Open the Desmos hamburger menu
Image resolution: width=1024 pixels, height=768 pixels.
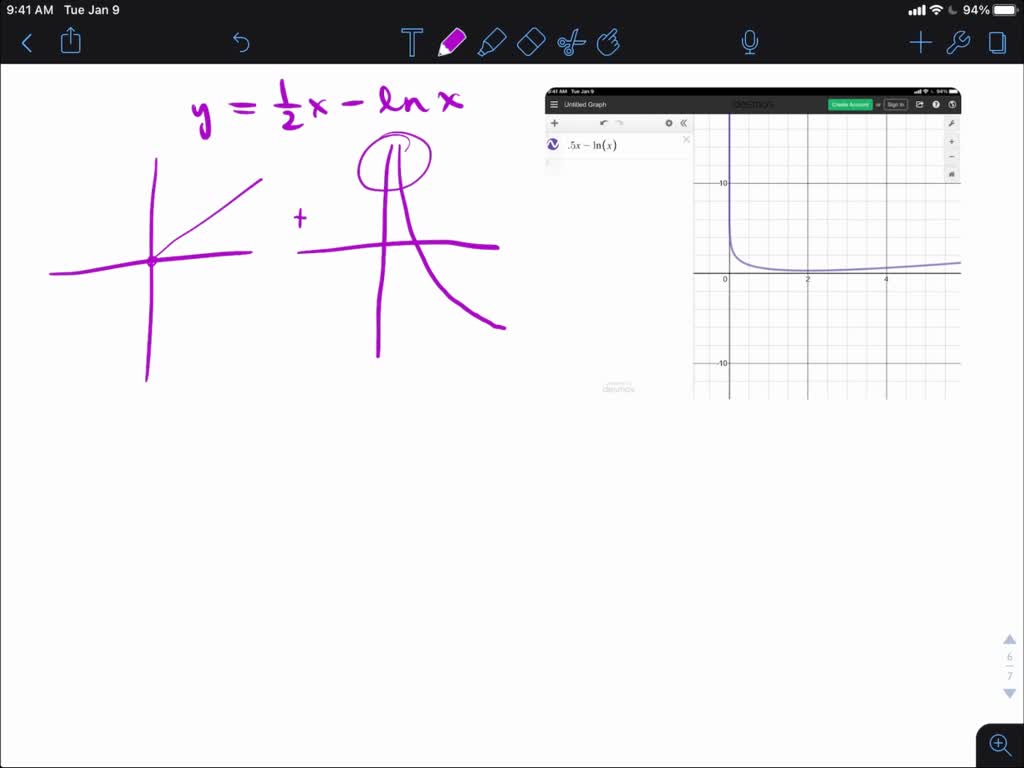[x=554, y=104]
